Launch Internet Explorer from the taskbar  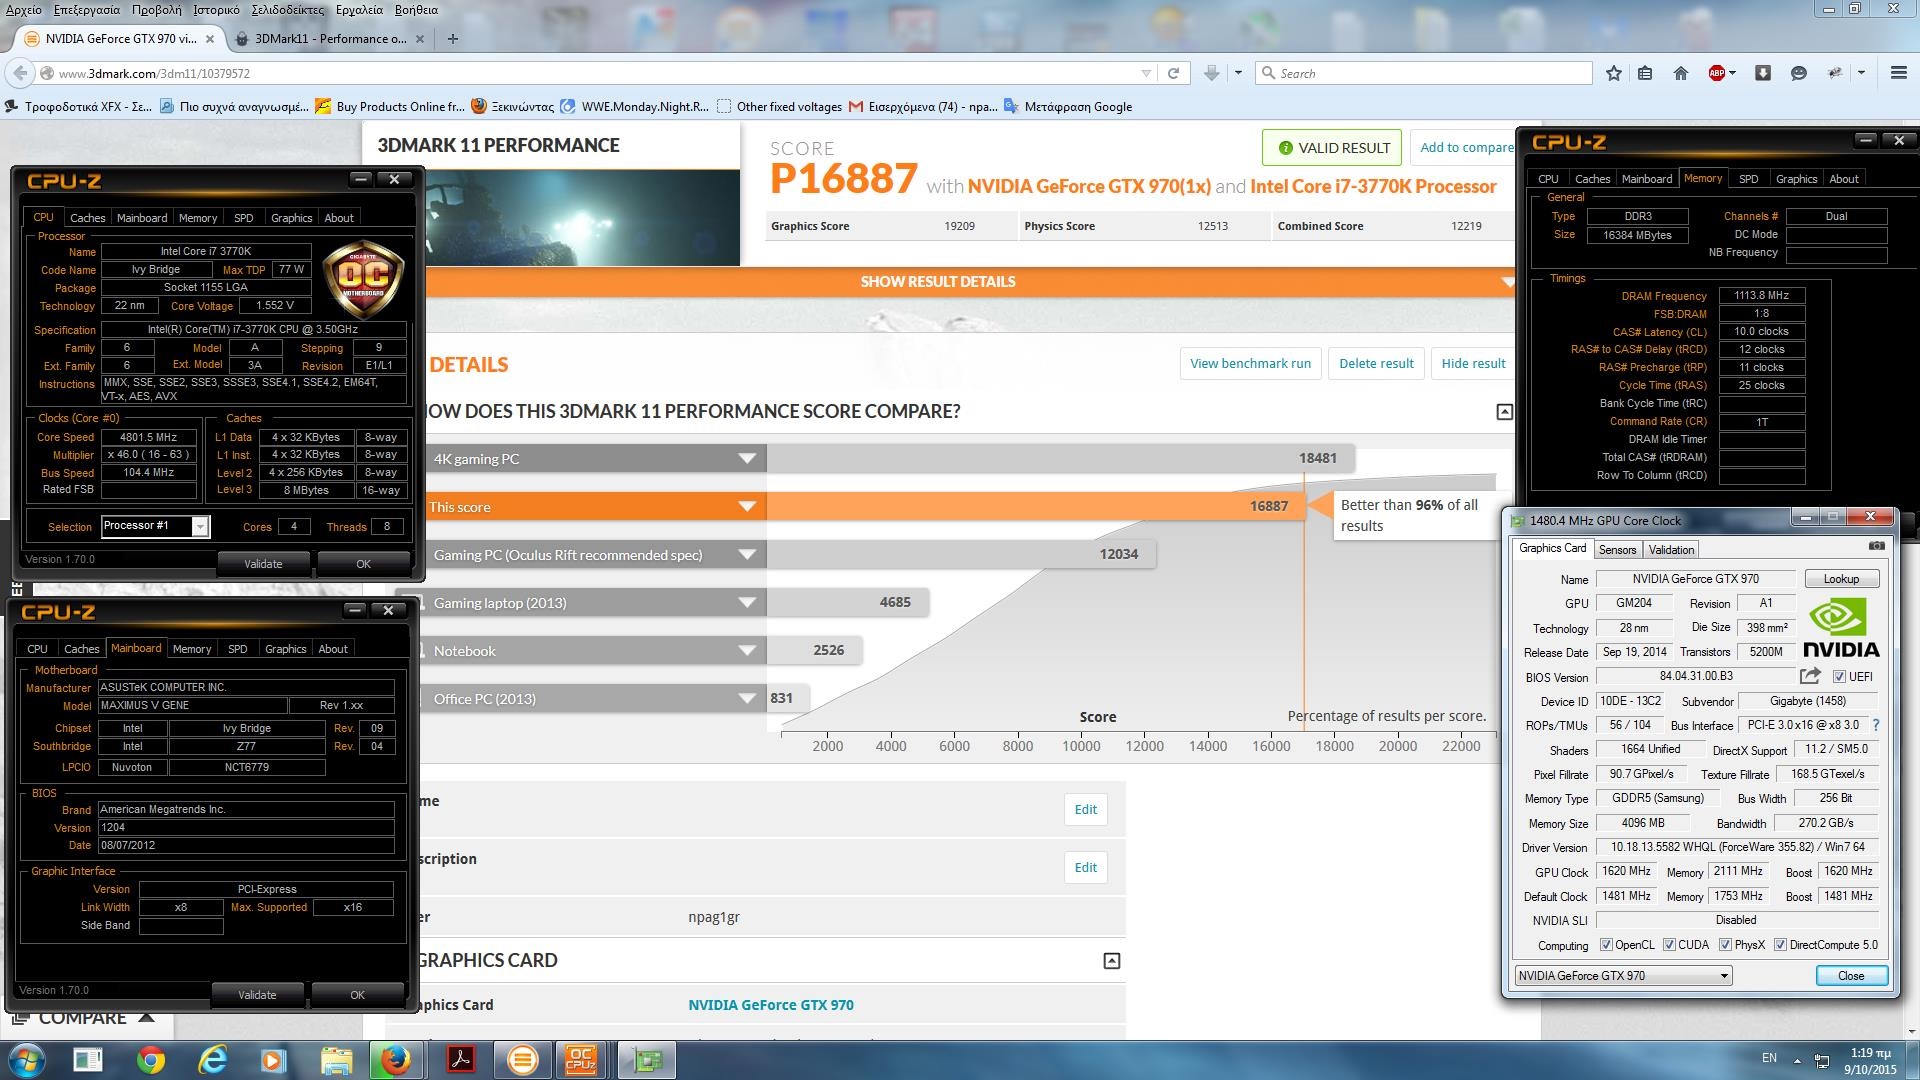[212, 1060]
